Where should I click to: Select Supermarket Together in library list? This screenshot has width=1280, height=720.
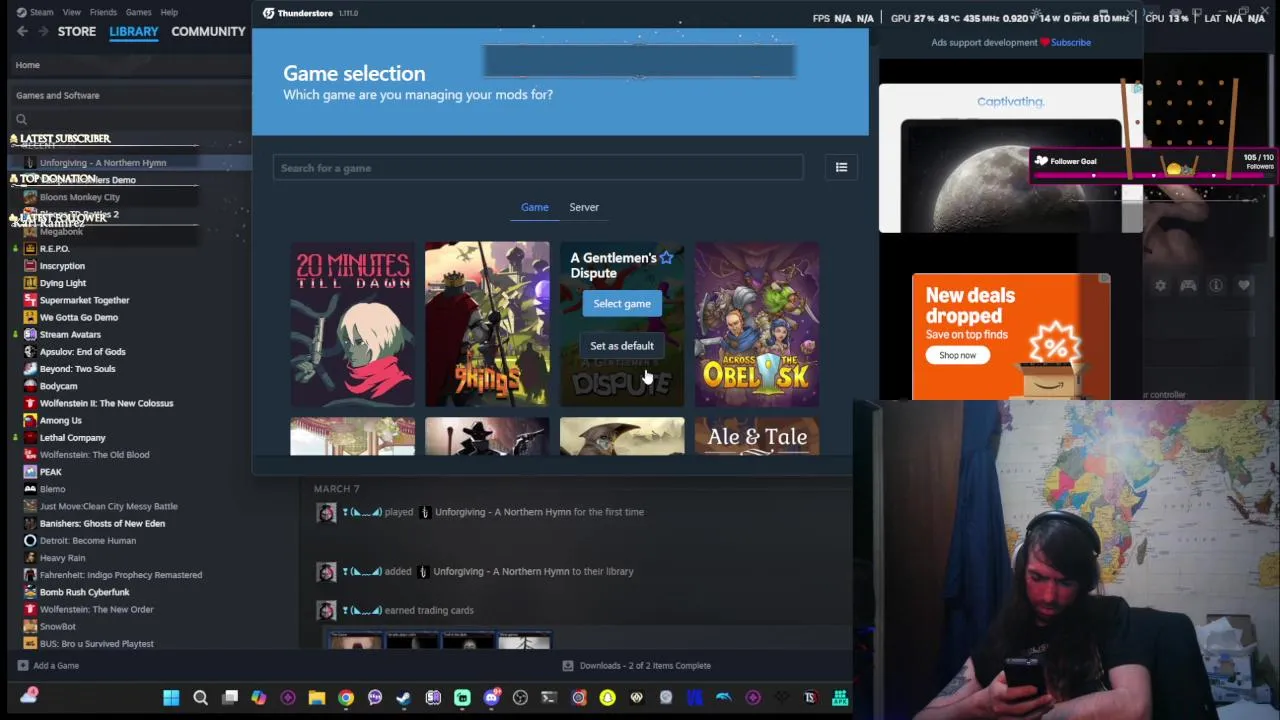tap(84, 300)
